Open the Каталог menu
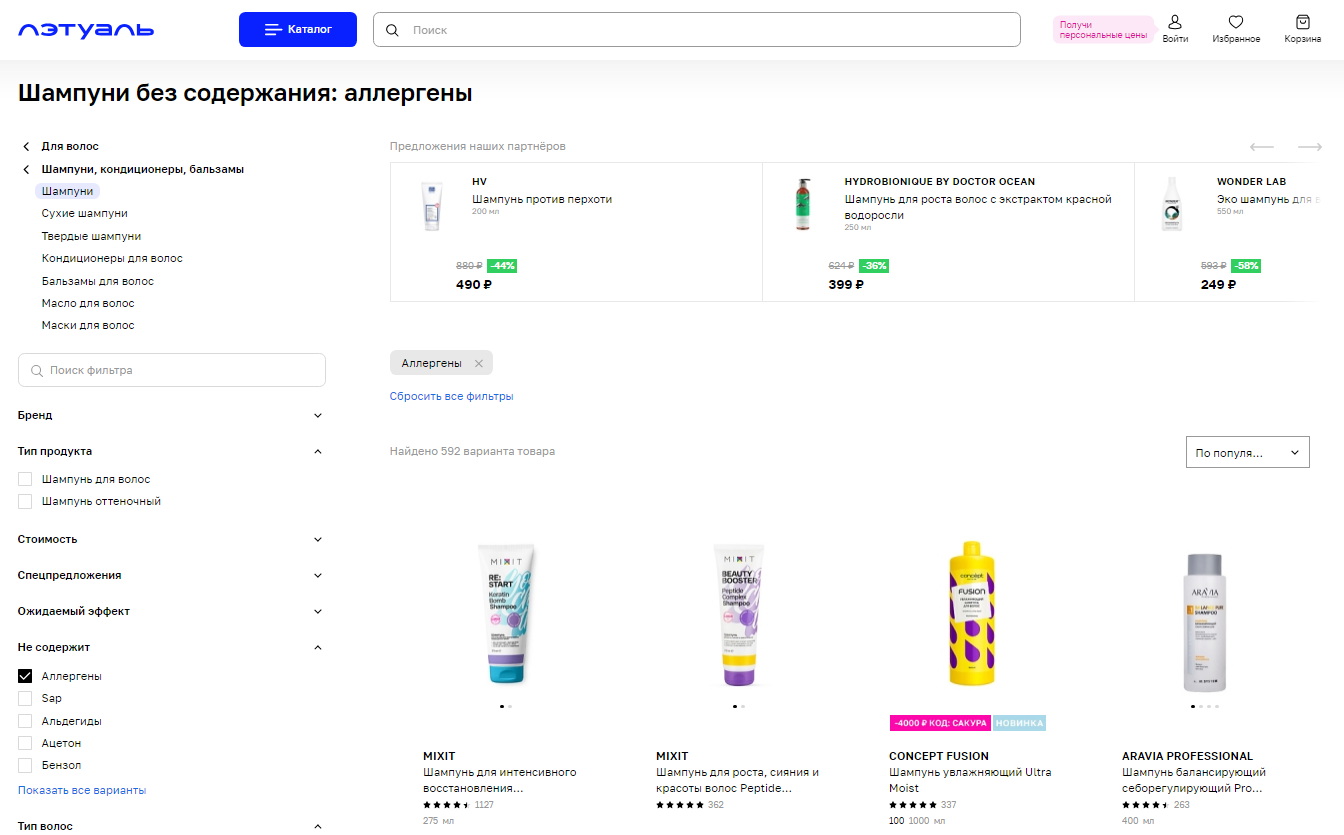Screen dimensions: 1344x835 [x=298, y=30]
